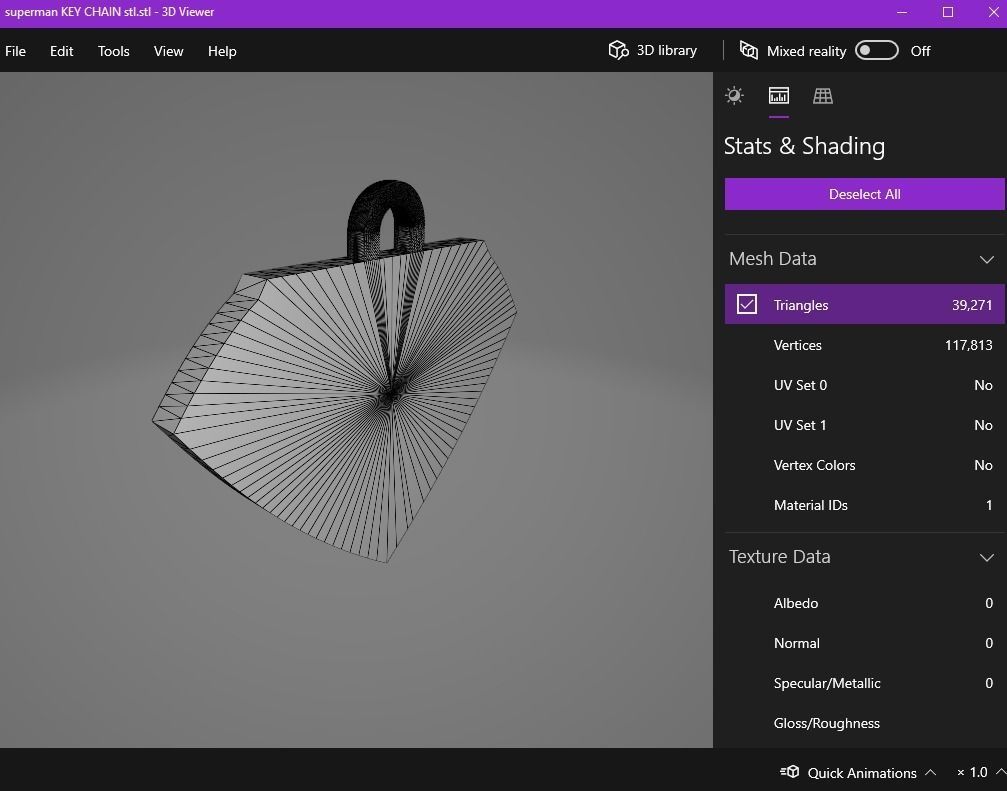Click the Vertices count 117,813

(x=968, y=345)
